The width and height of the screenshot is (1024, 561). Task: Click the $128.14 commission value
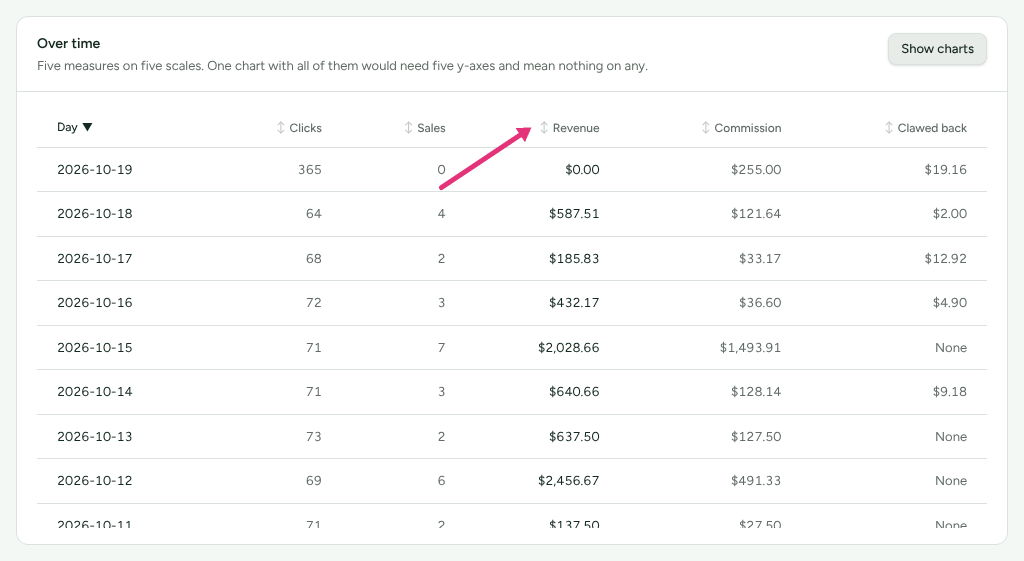pyautogui.click(x=756, y=392)
